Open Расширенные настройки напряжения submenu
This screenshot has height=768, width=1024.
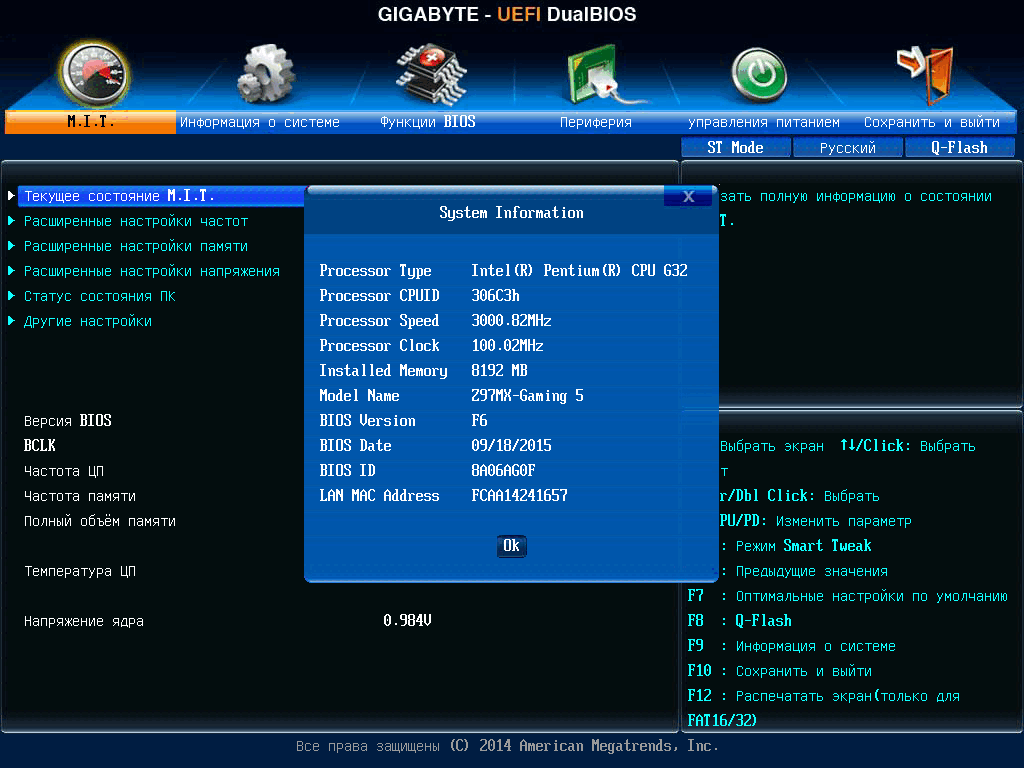pos(152,271)
